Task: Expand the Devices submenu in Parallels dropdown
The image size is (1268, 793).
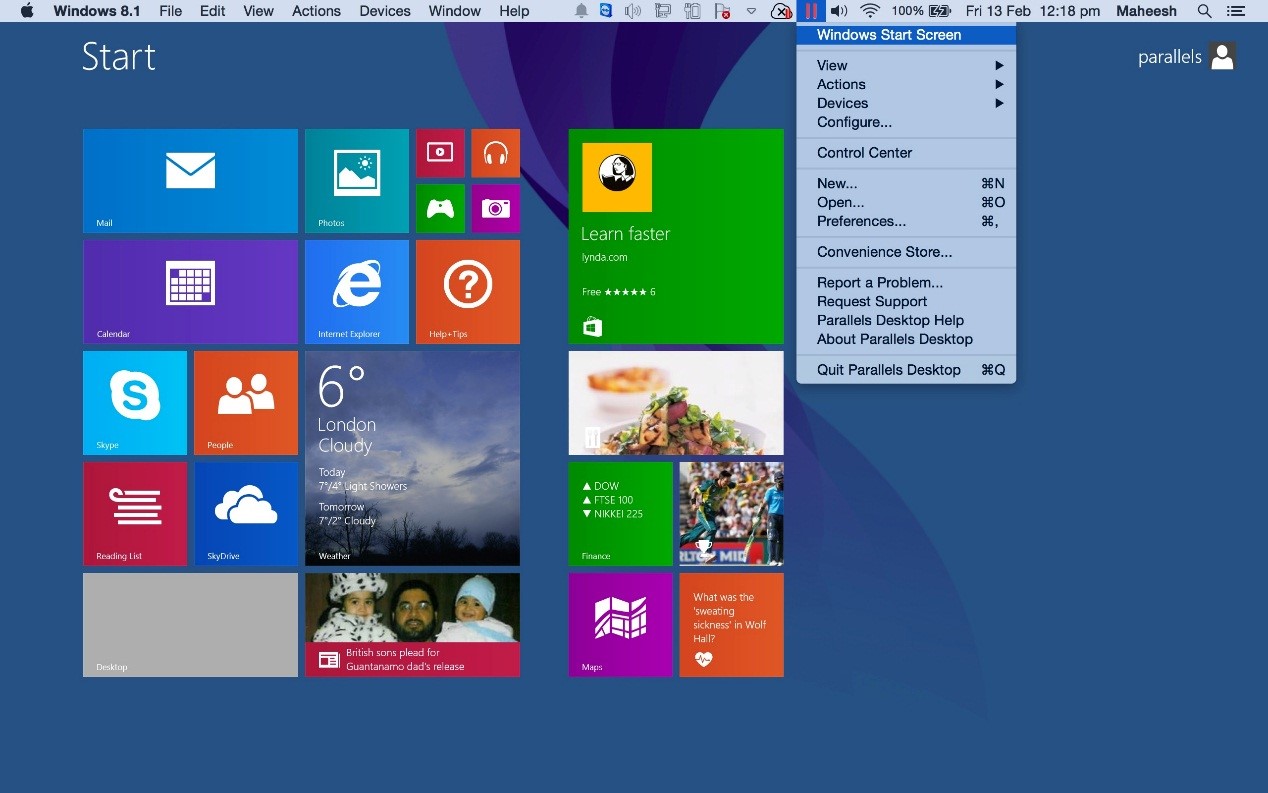Action: (906, 103)
